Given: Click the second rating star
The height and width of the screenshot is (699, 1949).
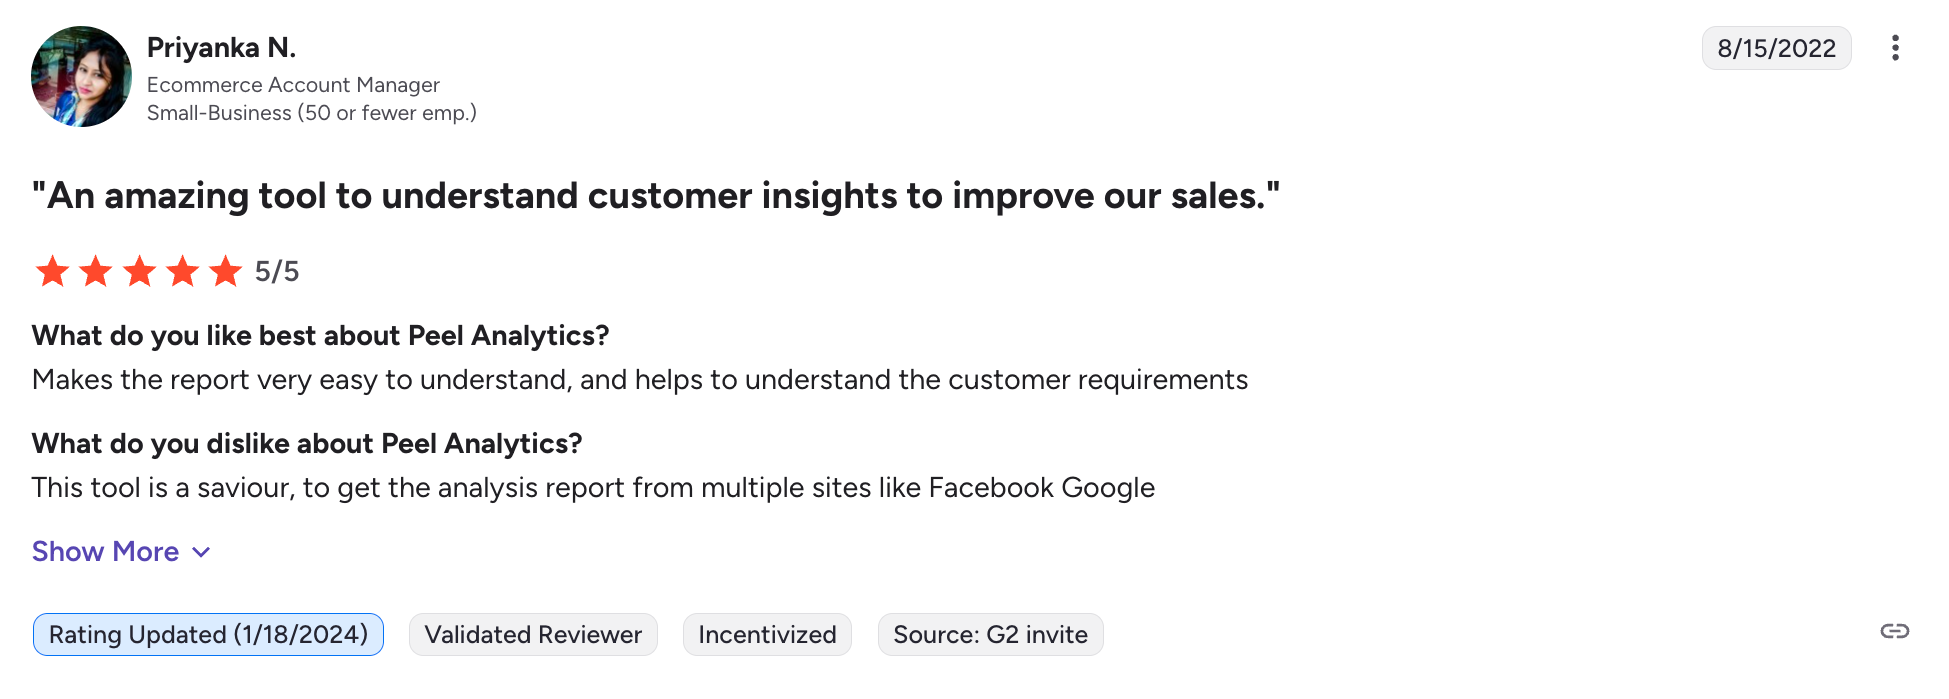Looking at the screenshot, I should 96,271.
